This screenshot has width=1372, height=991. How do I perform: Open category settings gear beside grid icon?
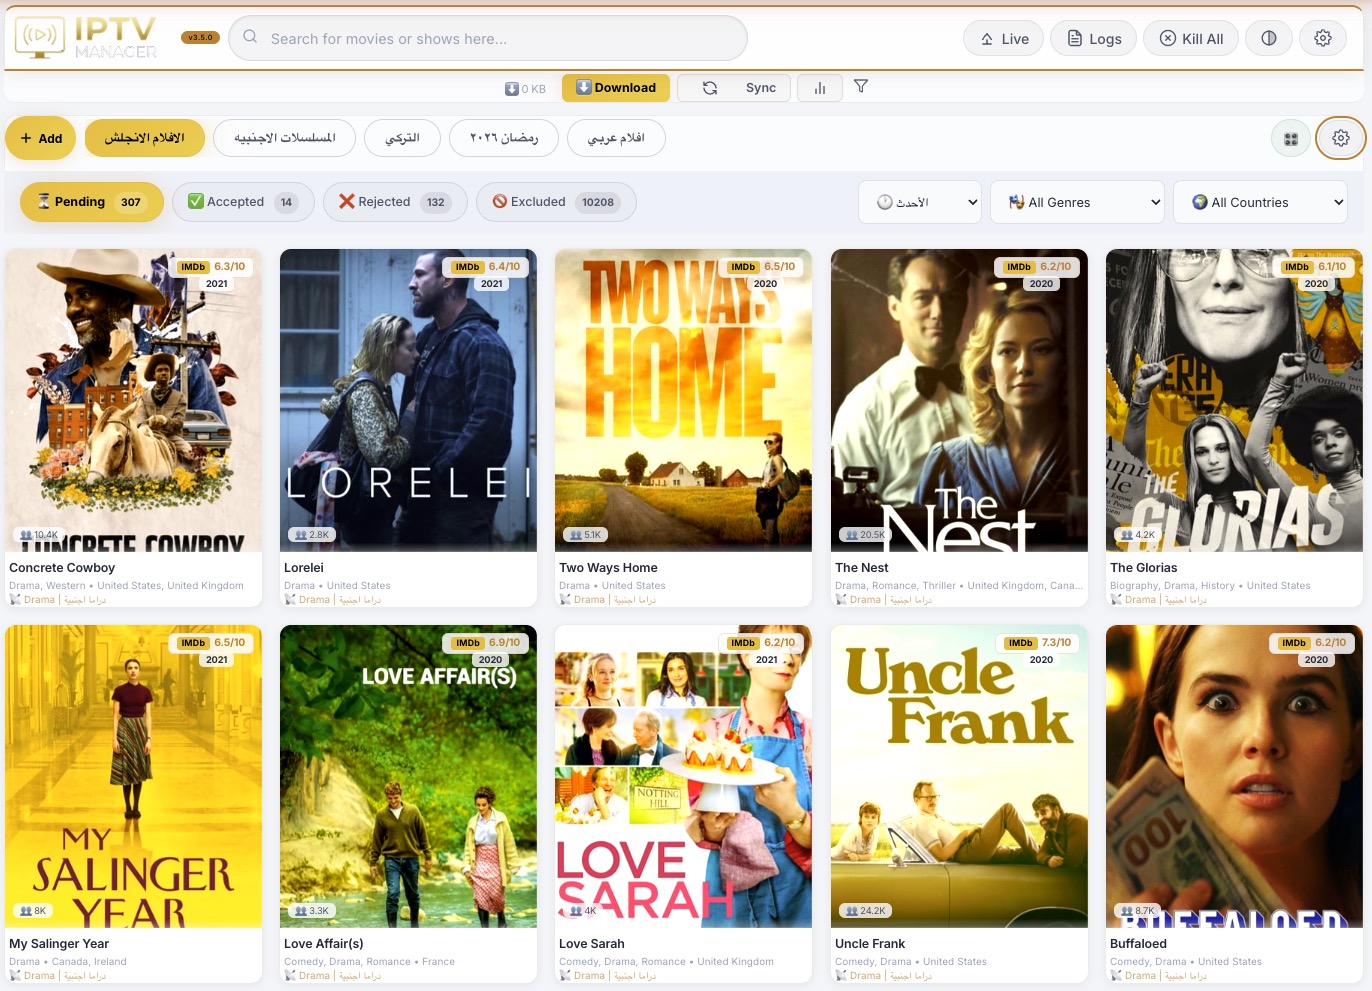[x=1341, y=138]
